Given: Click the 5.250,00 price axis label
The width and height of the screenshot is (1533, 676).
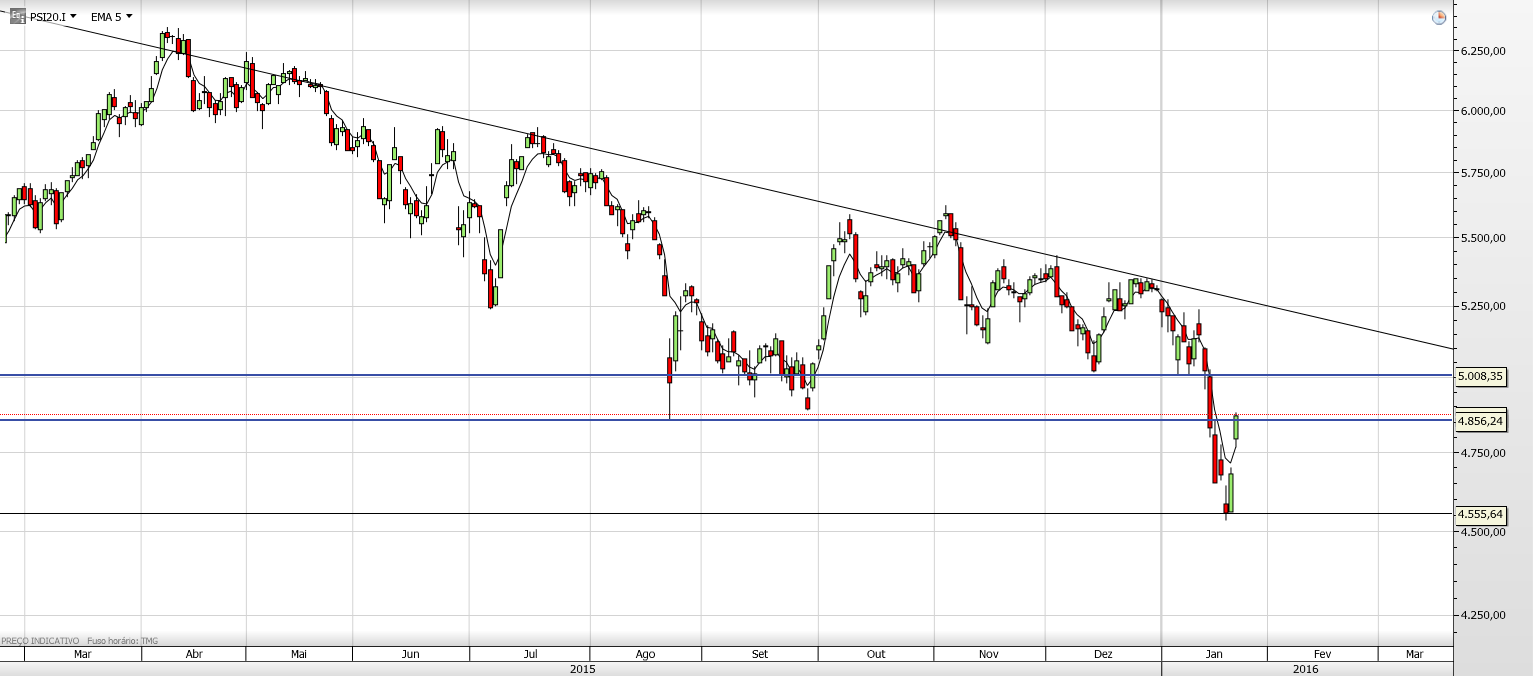Looking at the screenshot, I should pos(1483,306).
